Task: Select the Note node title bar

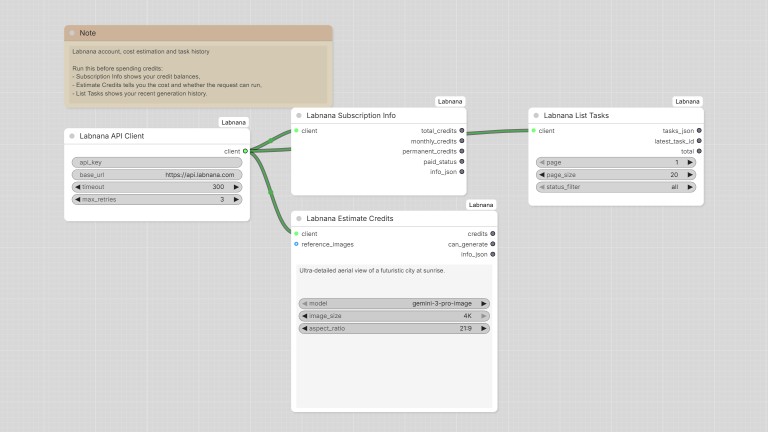Action: point(198,33)
